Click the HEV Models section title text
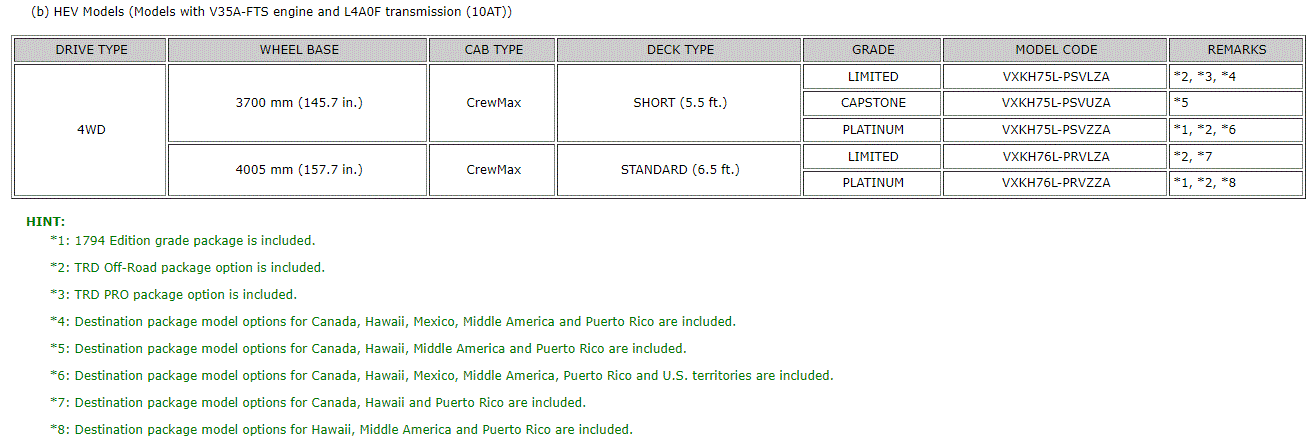 coord(273,11)
